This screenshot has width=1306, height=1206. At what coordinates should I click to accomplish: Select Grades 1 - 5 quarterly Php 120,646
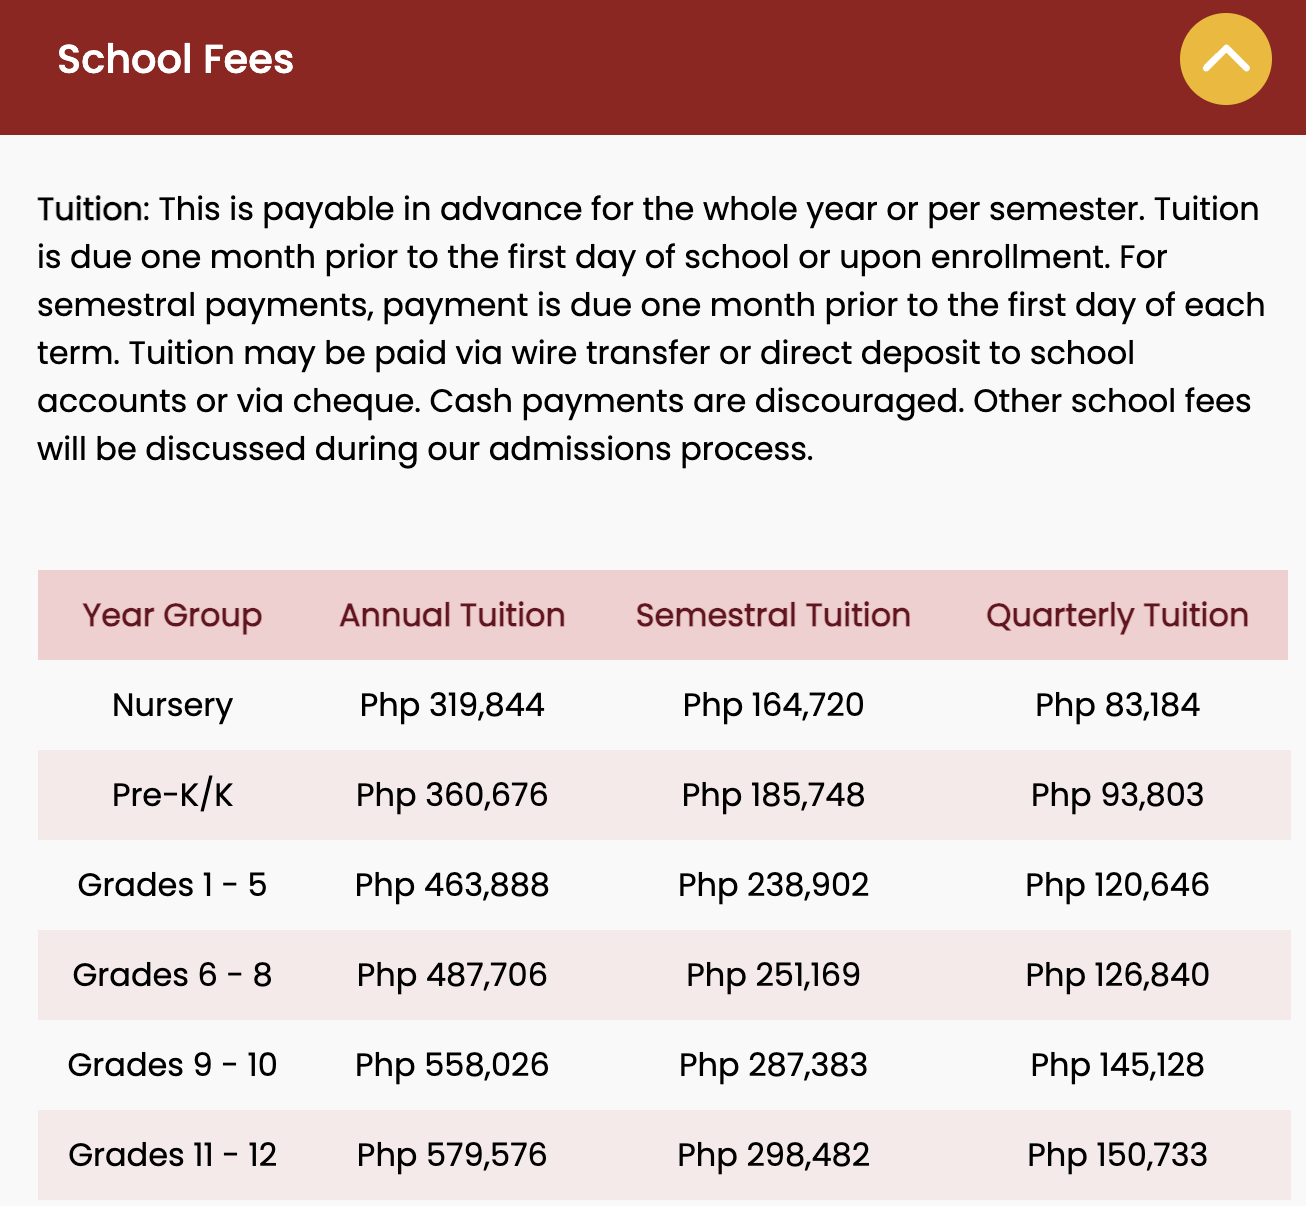pyautogui.click(x=1117, y=885)
